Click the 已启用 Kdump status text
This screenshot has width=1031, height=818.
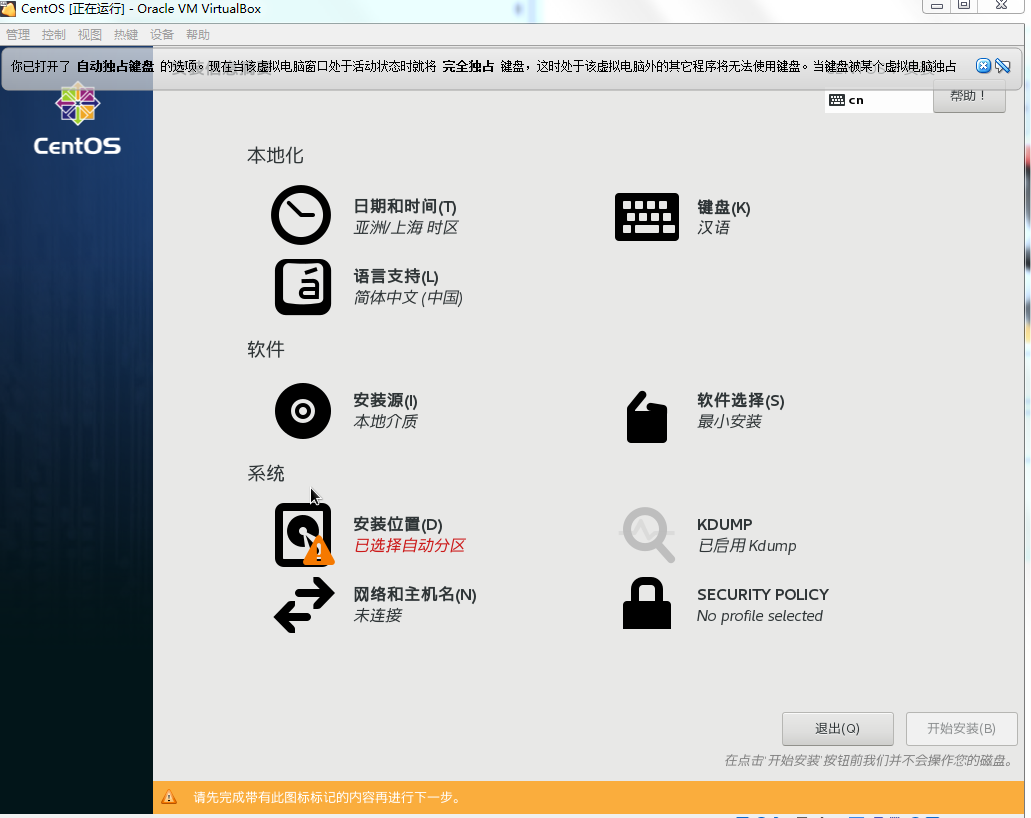747,546
